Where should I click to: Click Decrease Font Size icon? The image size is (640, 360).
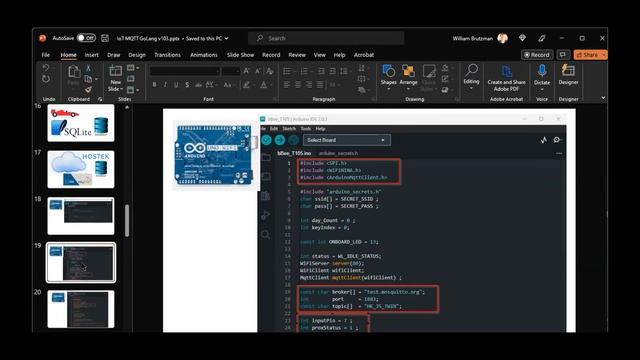coord(258,71)
